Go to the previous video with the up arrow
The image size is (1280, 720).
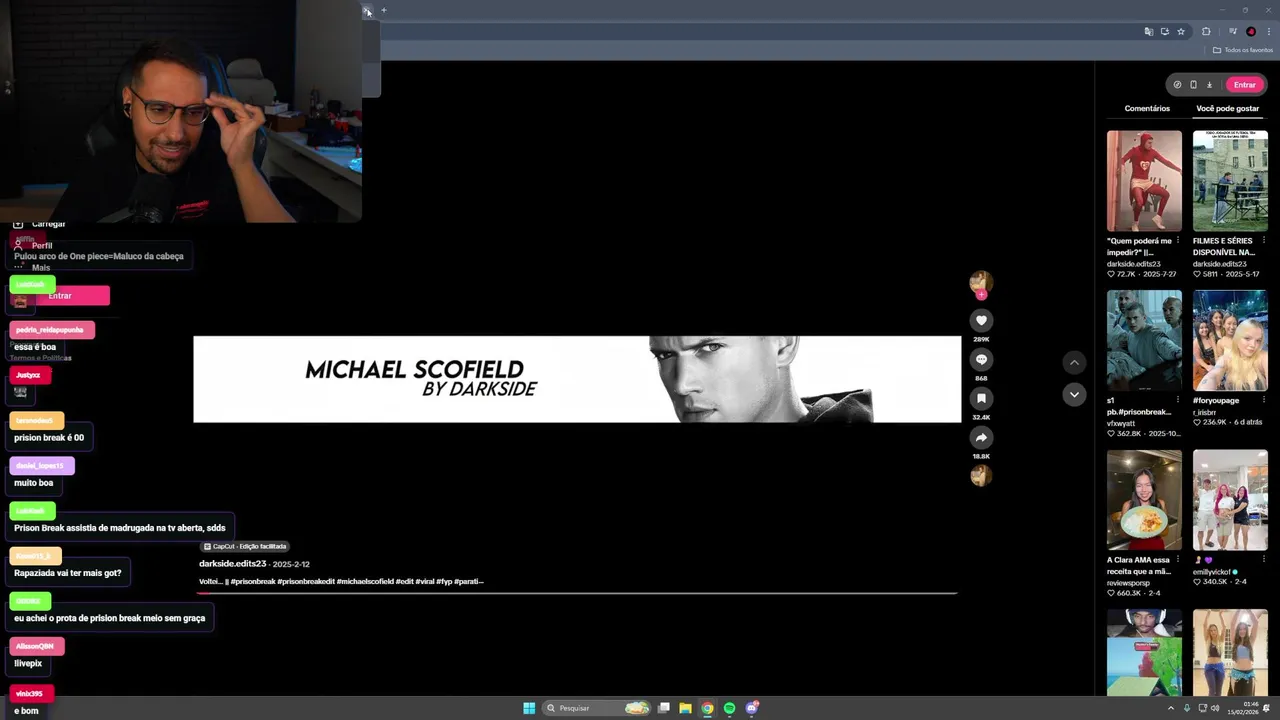[1074, 362]
